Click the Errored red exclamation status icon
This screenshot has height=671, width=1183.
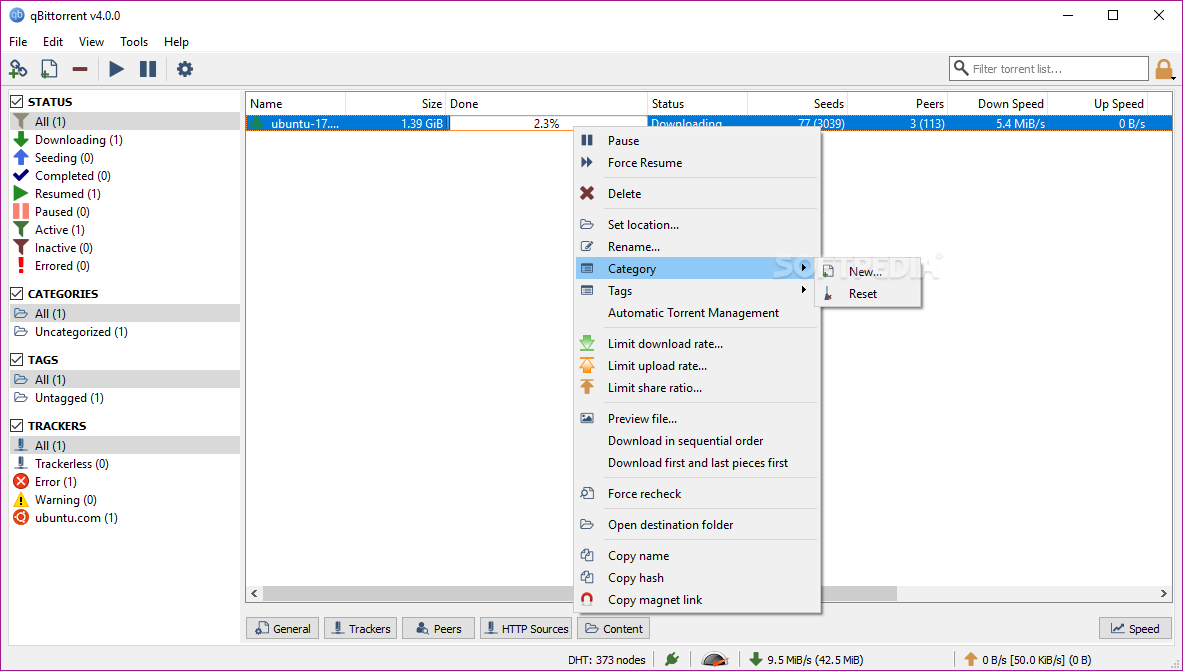point(21,265)
